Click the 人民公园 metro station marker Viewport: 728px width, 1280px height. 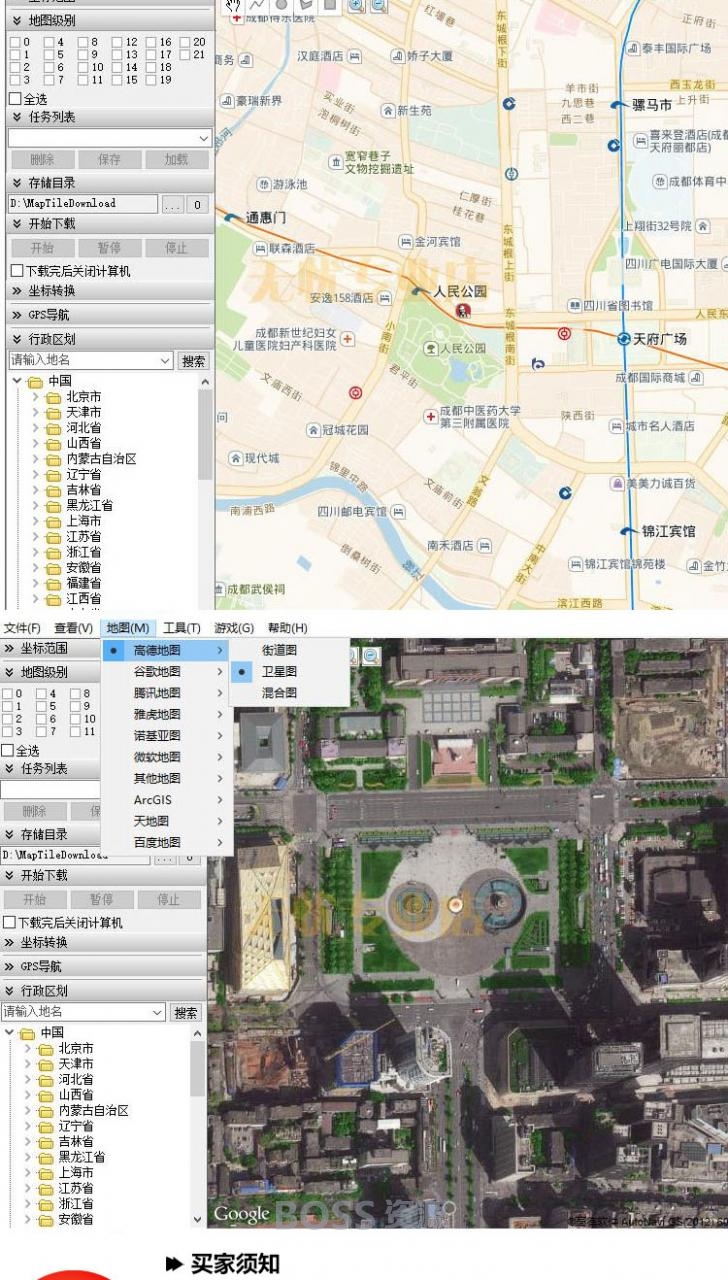point(419,291)
